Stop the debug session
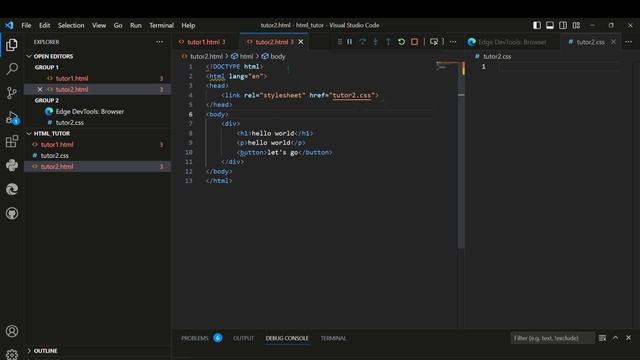Viewport: 640px width, 360px height. click(x=414, y=42)
